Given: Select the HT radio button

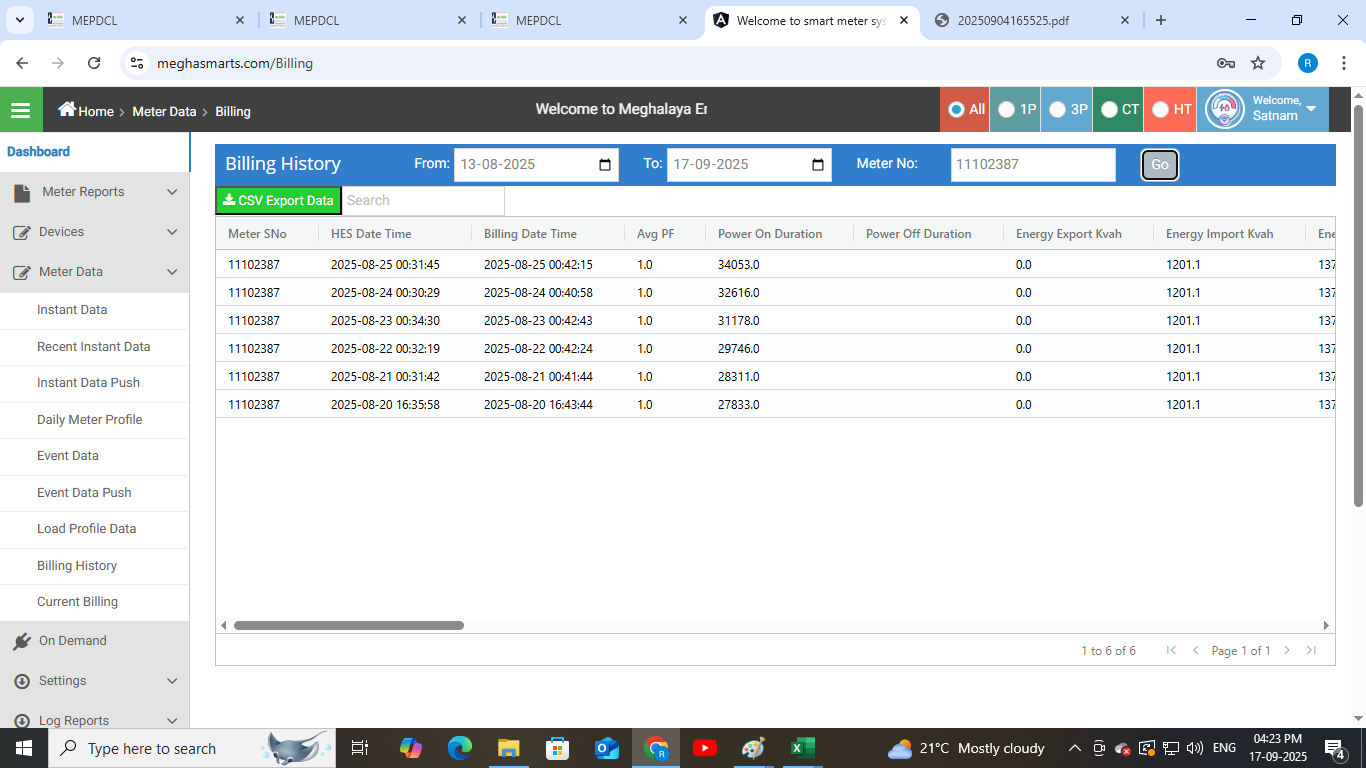Looking at the screenshot, I should pos(1161,110).
